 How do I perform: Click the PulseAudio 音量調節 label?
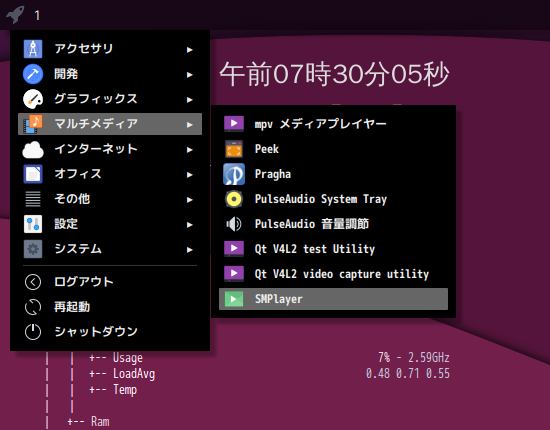pos(312,224)
